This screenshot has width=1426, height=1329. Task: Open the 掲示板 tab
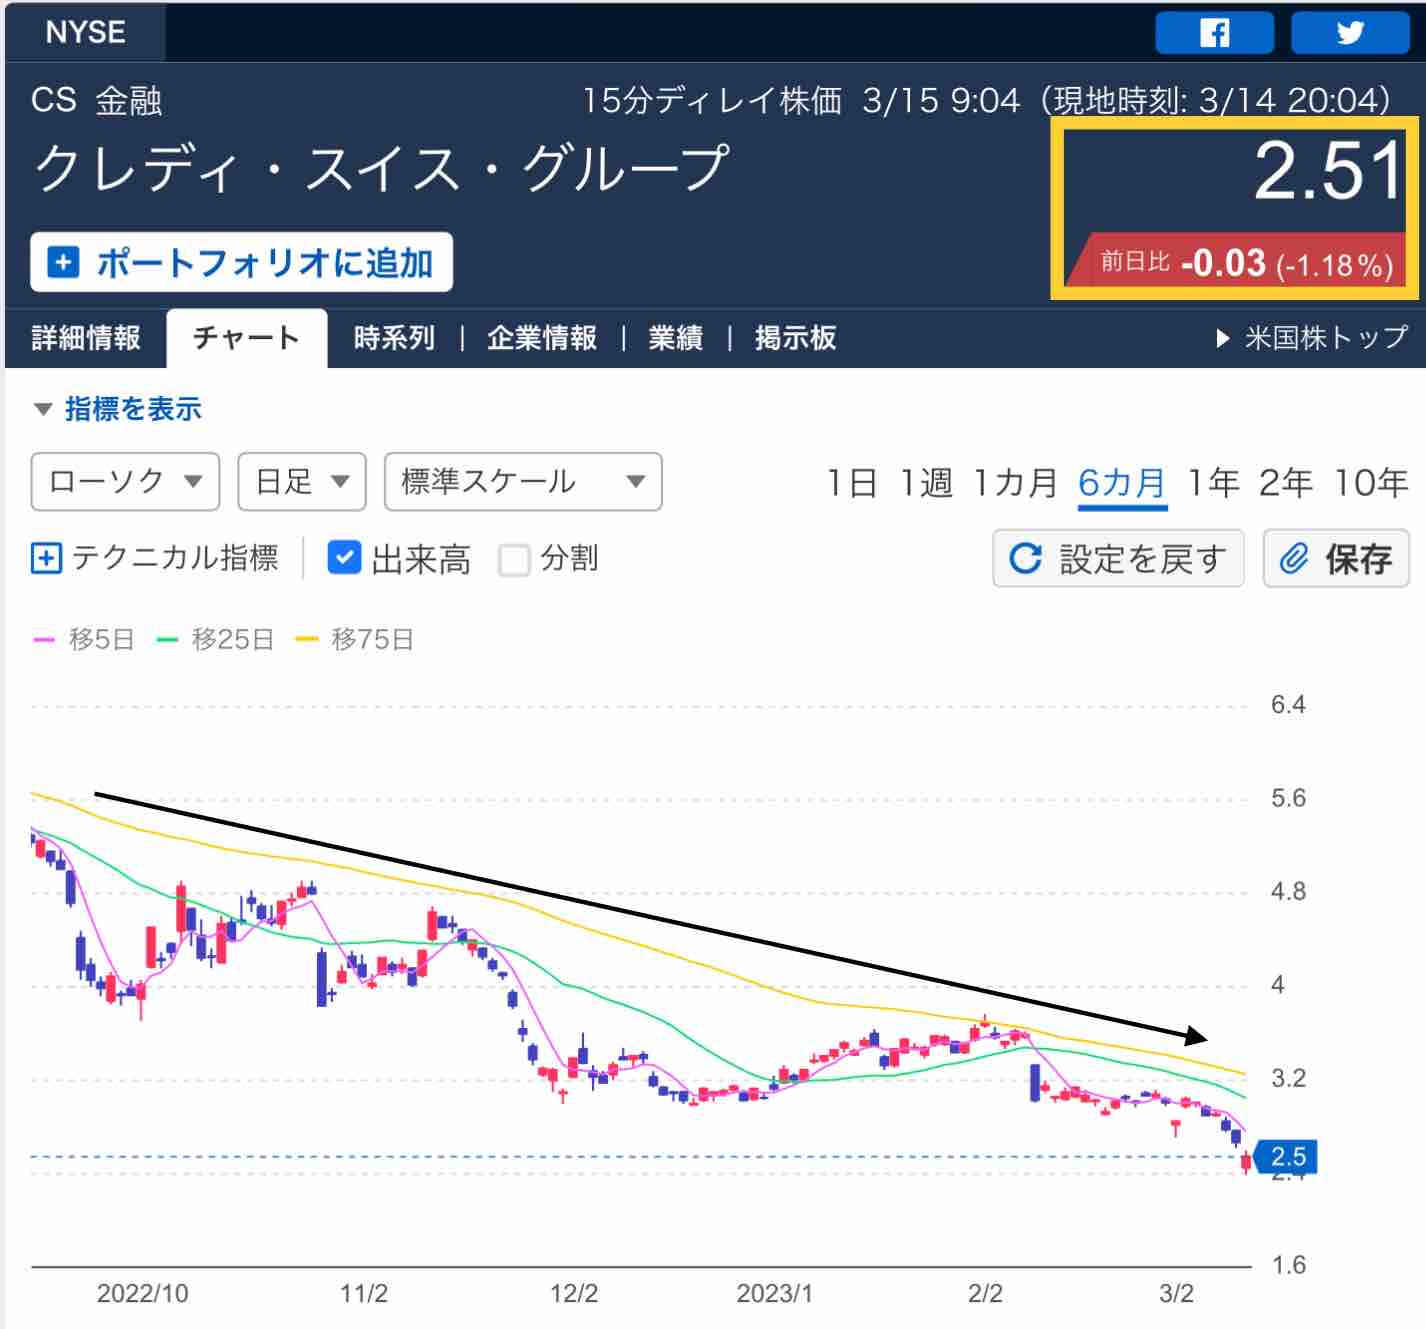(796, 338)
